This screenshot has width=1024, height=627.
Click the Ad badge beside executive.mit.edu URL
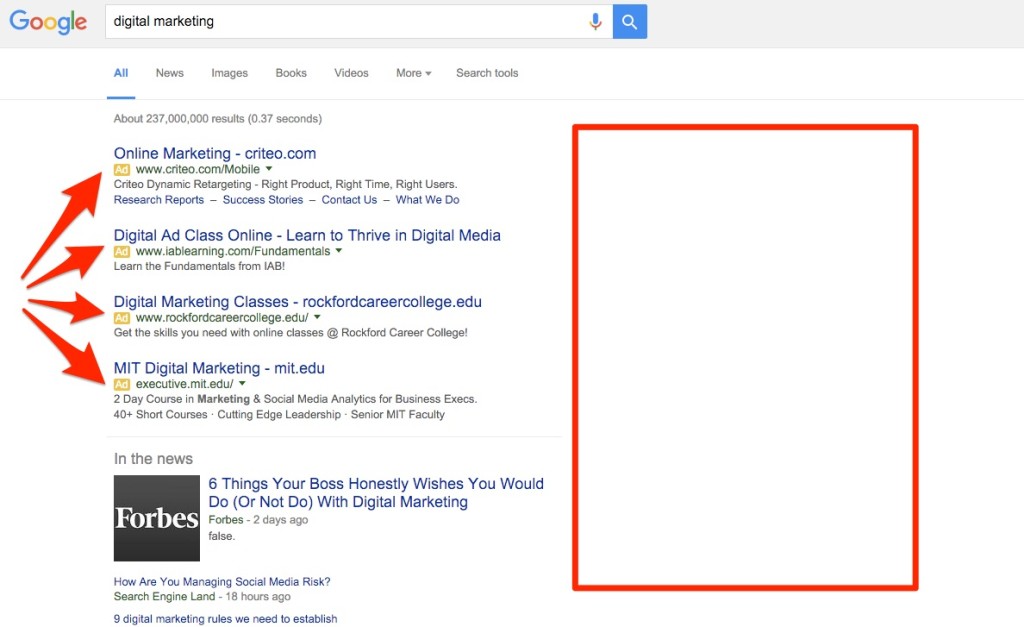(122, 384)
